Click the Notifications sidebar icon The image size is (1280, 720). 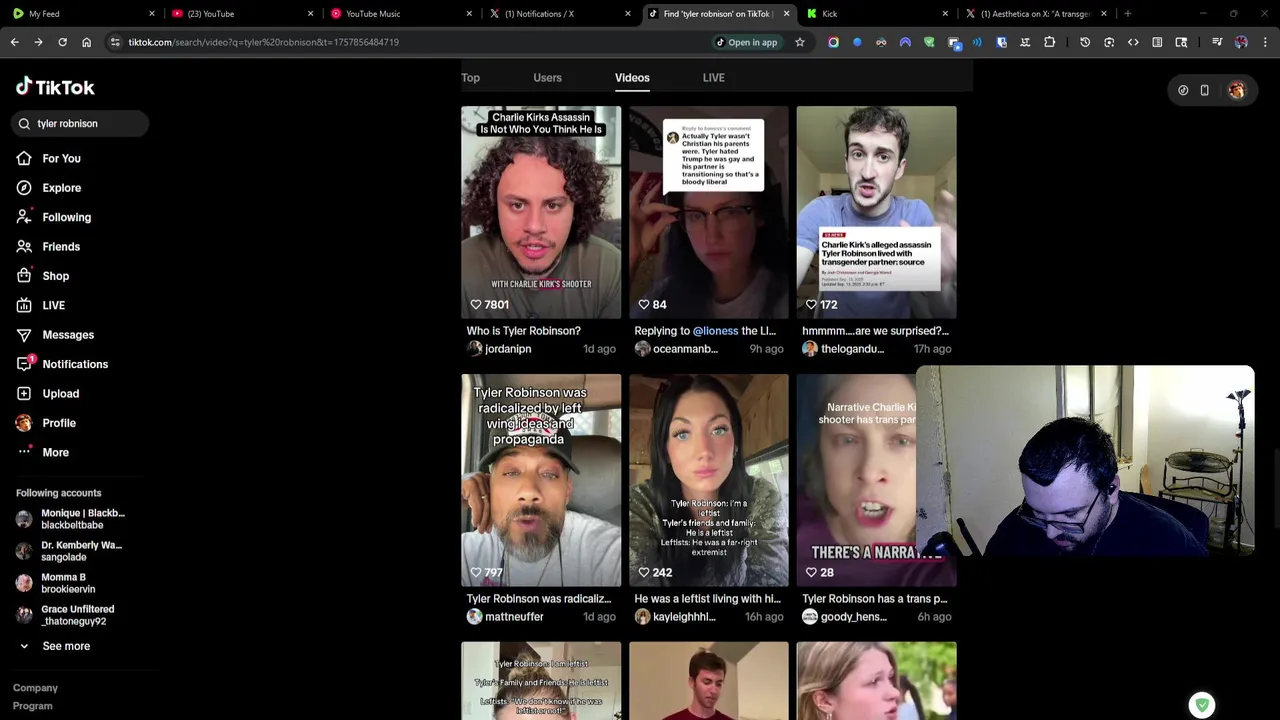[24, 364]
